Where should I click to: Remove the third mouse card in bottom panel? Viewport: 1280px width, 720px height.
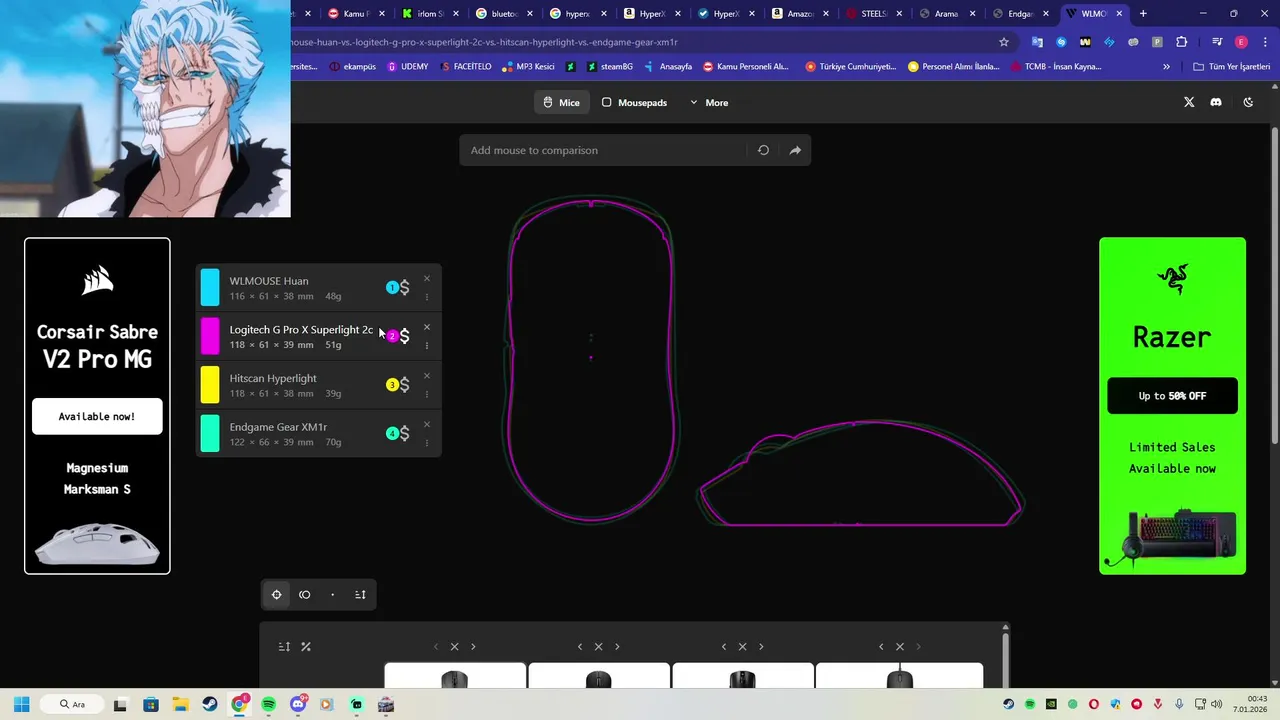pos(743,647)
